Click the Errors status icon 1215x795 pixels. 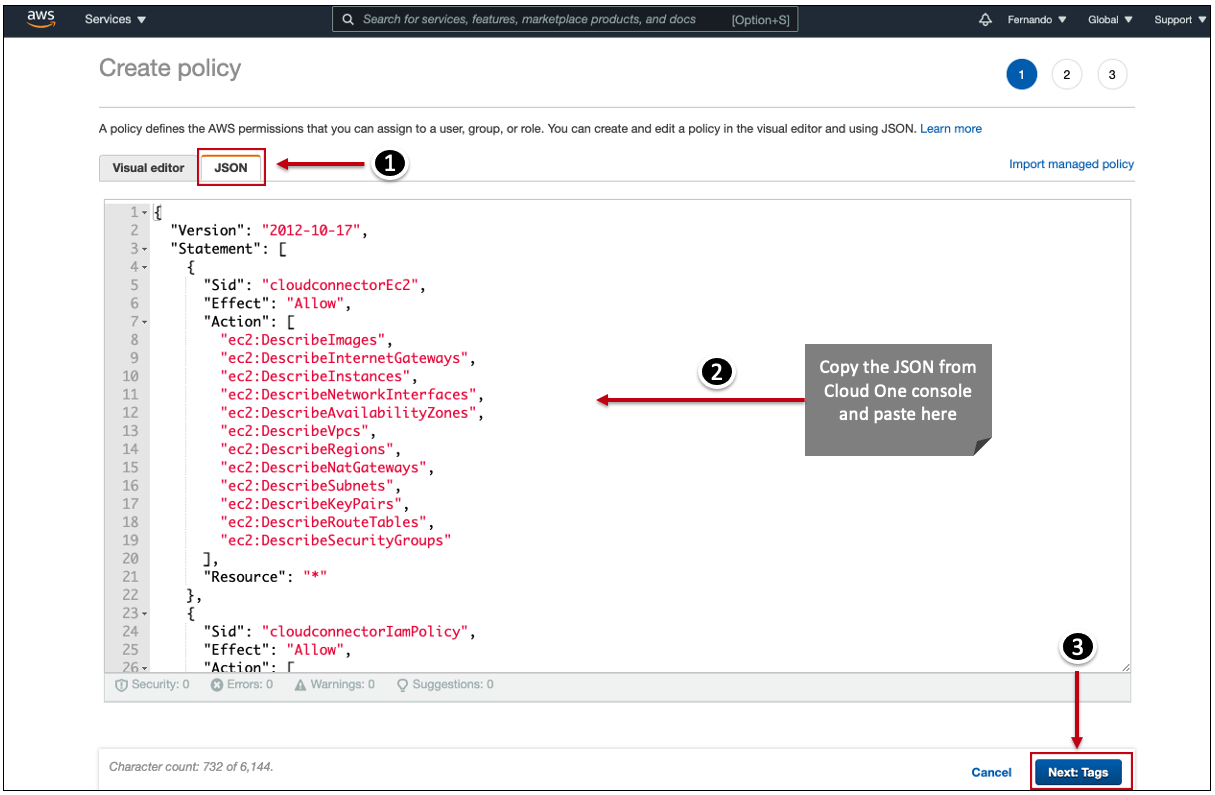point(216,685)
